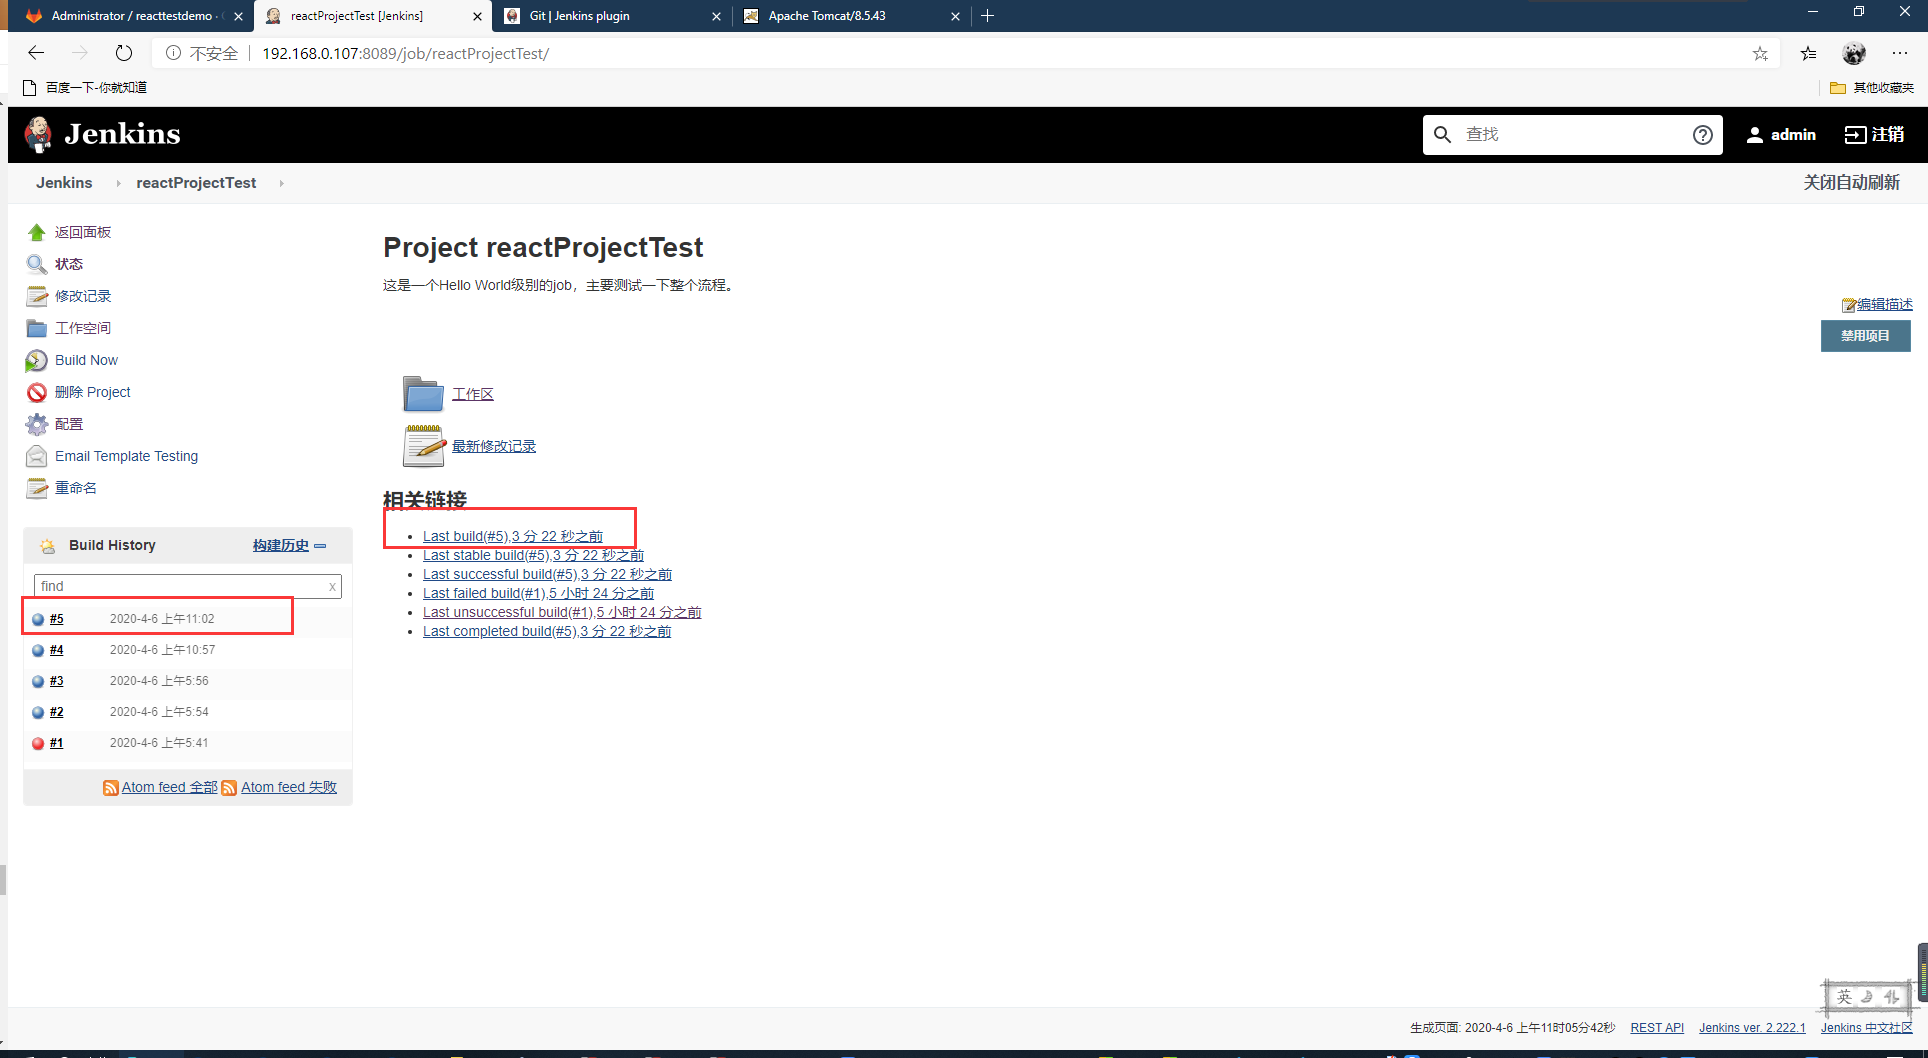Open build #3 in Build History
Screen dimensions: 1928x1058
coord(57,681)
